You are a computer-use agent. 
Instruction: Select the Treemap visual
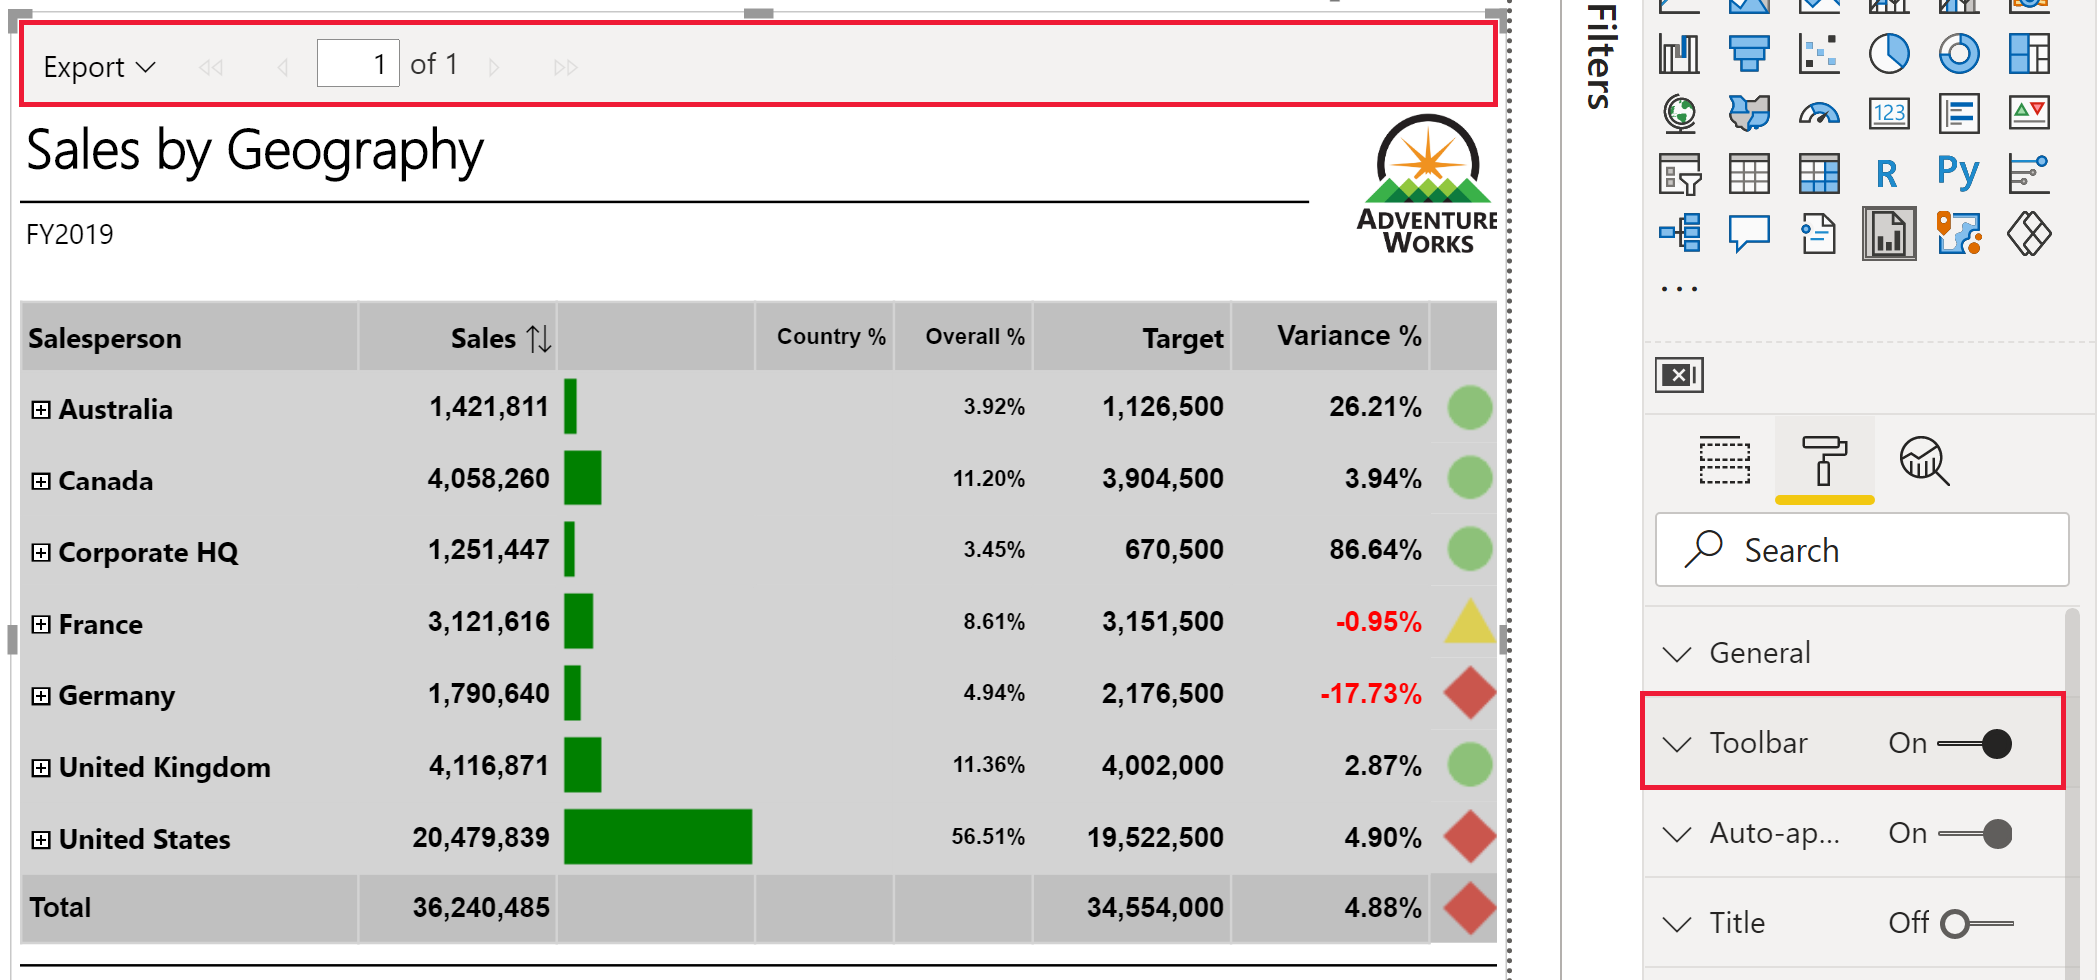[x=2029, y=54]
